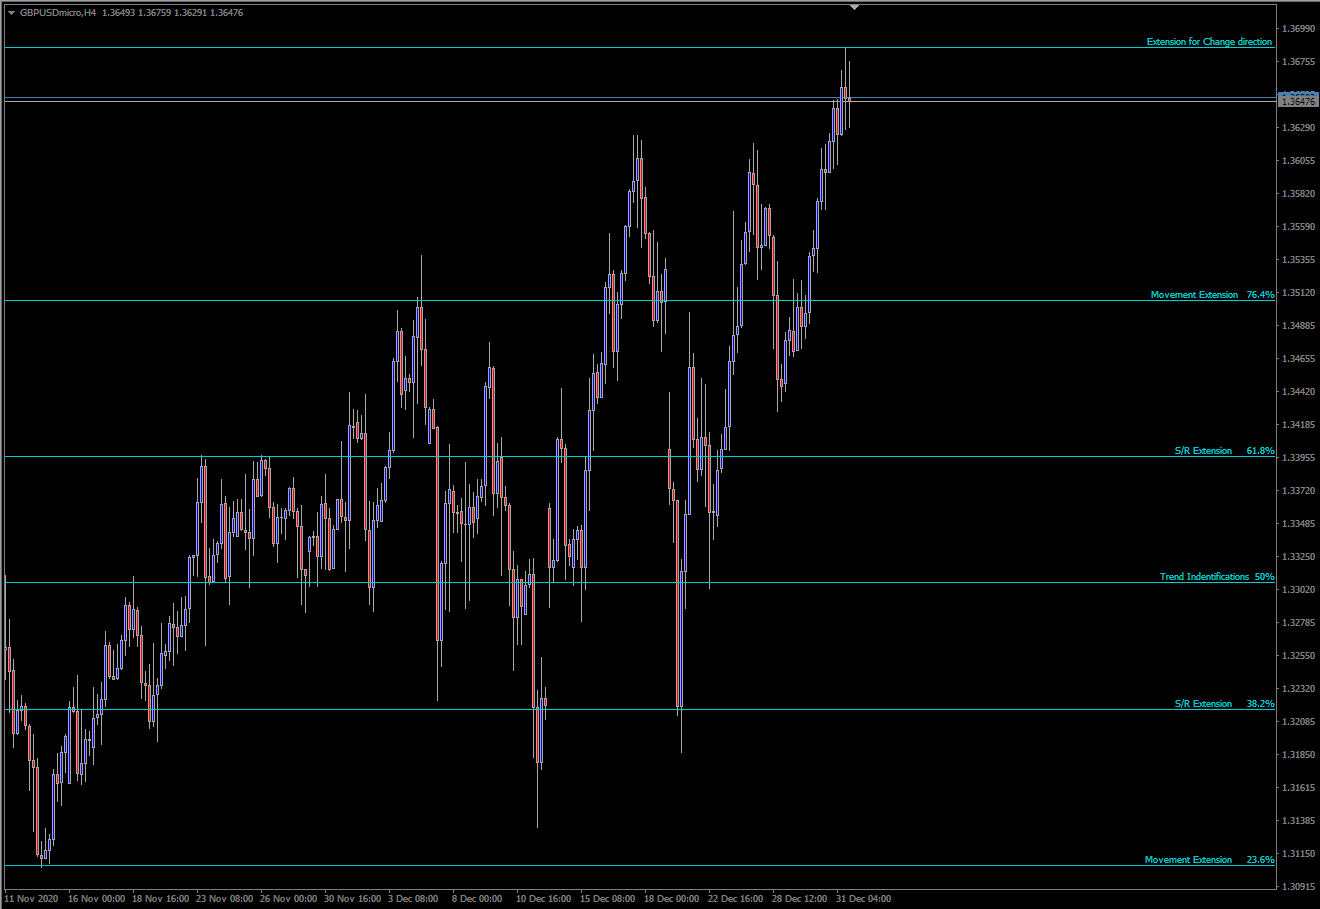
Task: Click the close value 1.36476 in the chart title
Action: [x=226, y=13]
